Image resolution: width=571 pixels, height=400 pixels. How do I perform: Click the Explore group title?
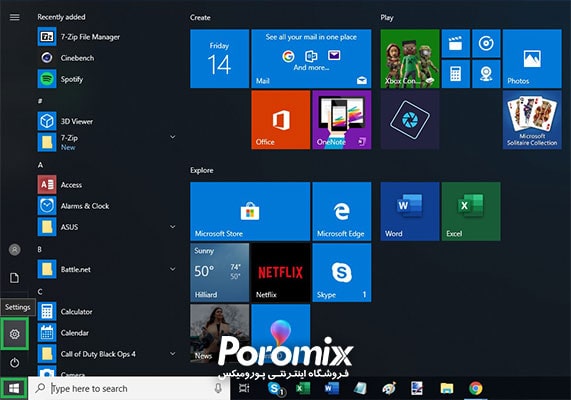point(201,170)
